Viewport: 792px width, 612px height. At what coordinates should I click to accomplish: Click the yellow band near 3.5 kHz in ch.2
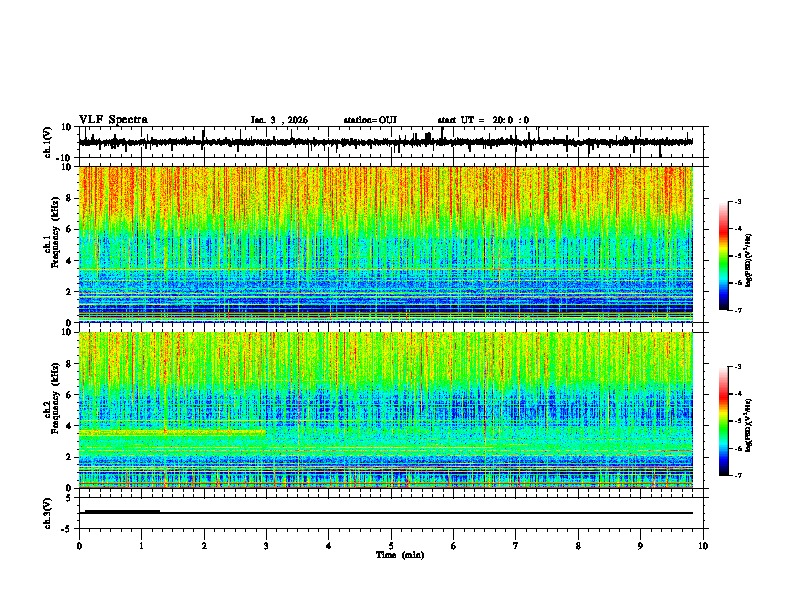172,433
